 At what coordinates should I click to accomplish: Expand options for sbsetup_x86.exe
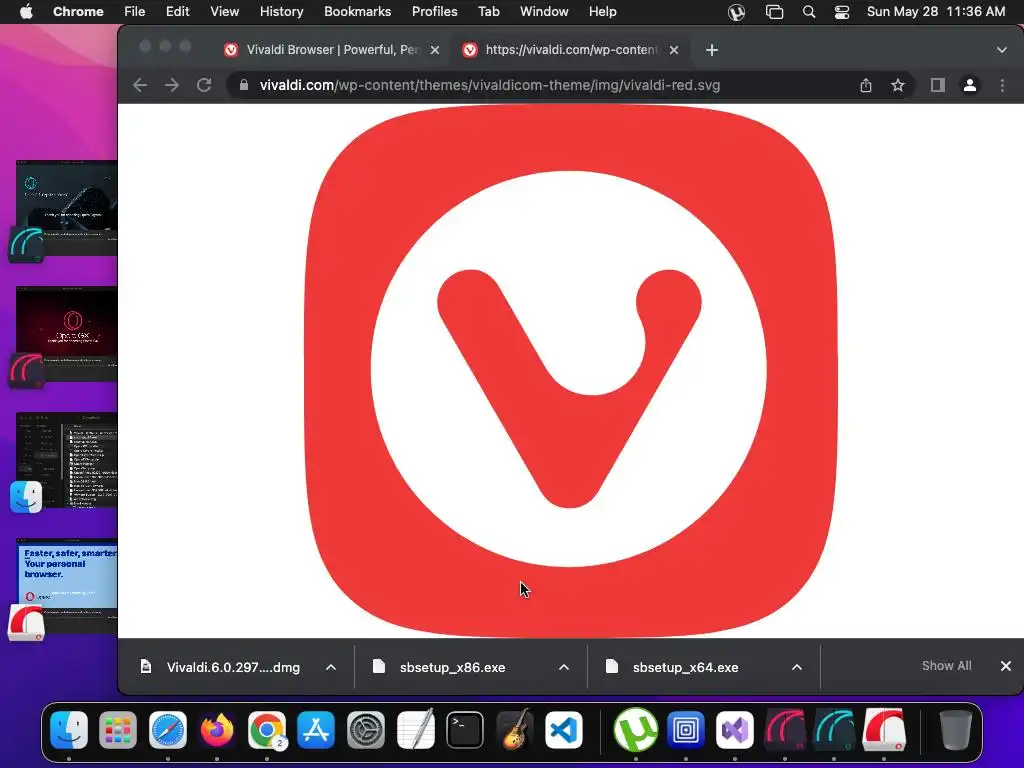564,667
